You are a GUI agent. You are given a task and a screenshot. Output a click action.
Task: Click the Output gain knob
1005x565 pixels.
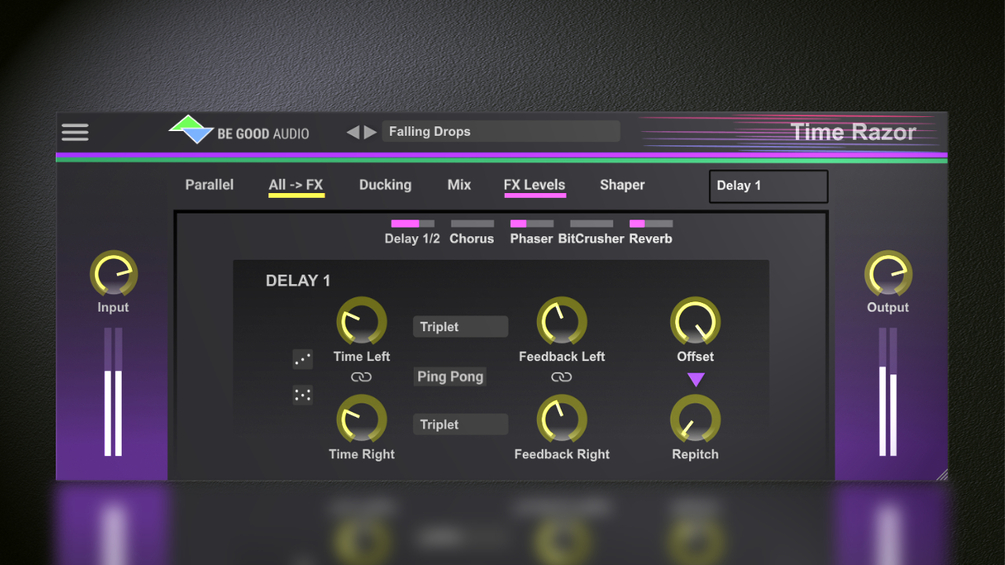[888, 274]
